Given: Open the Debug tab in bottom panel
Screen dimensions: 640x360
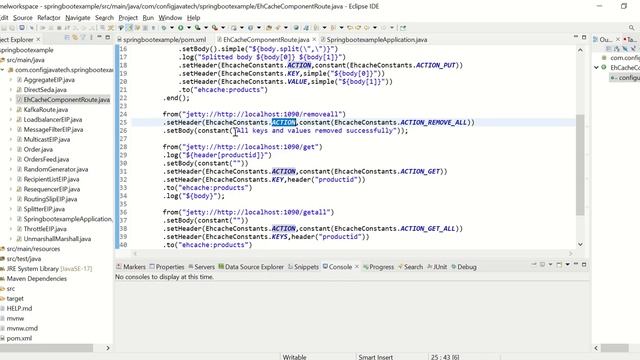Looking at the screenshot, I should [x=464, y=267].
